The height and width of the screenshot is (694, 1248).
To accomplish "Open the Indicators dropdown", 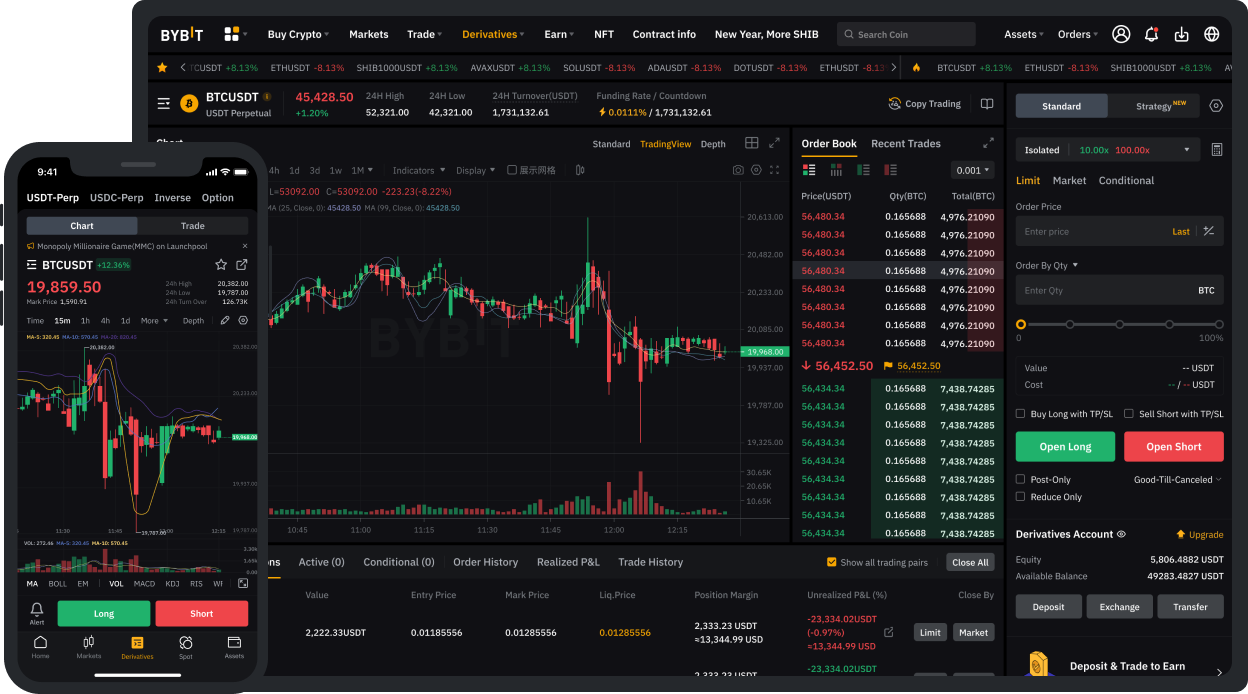I will pyautogui.click(x=415, y=170).
